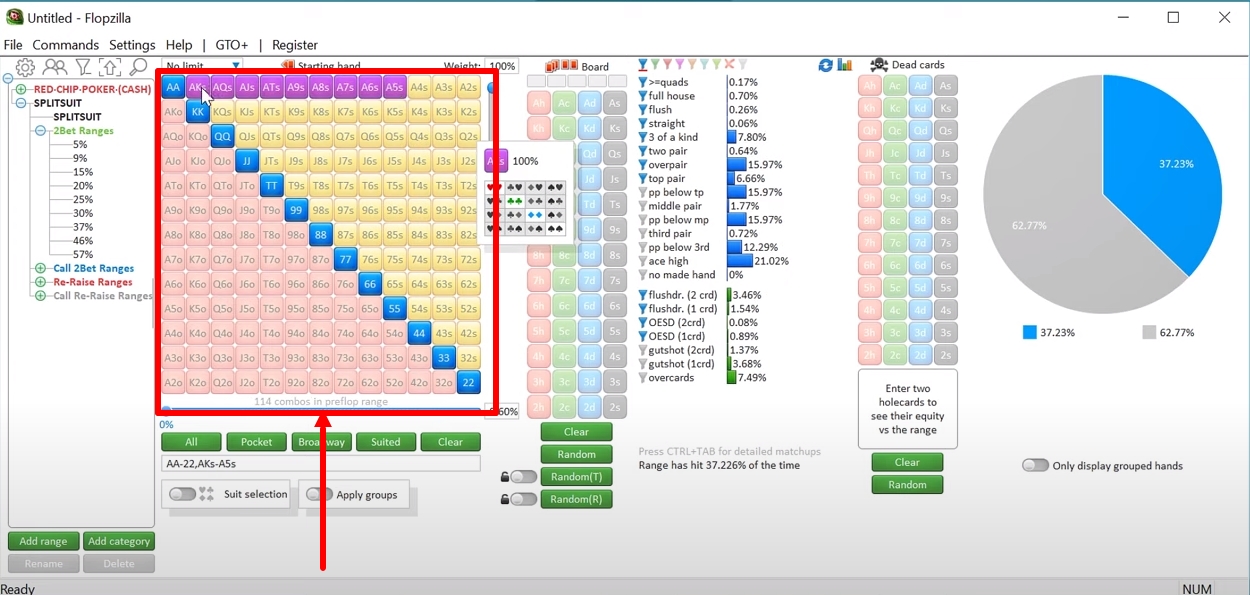This screenshot has height=595, width=1250.
Task: Open the bar chart statistics icon
Action: tap(845, 66)
